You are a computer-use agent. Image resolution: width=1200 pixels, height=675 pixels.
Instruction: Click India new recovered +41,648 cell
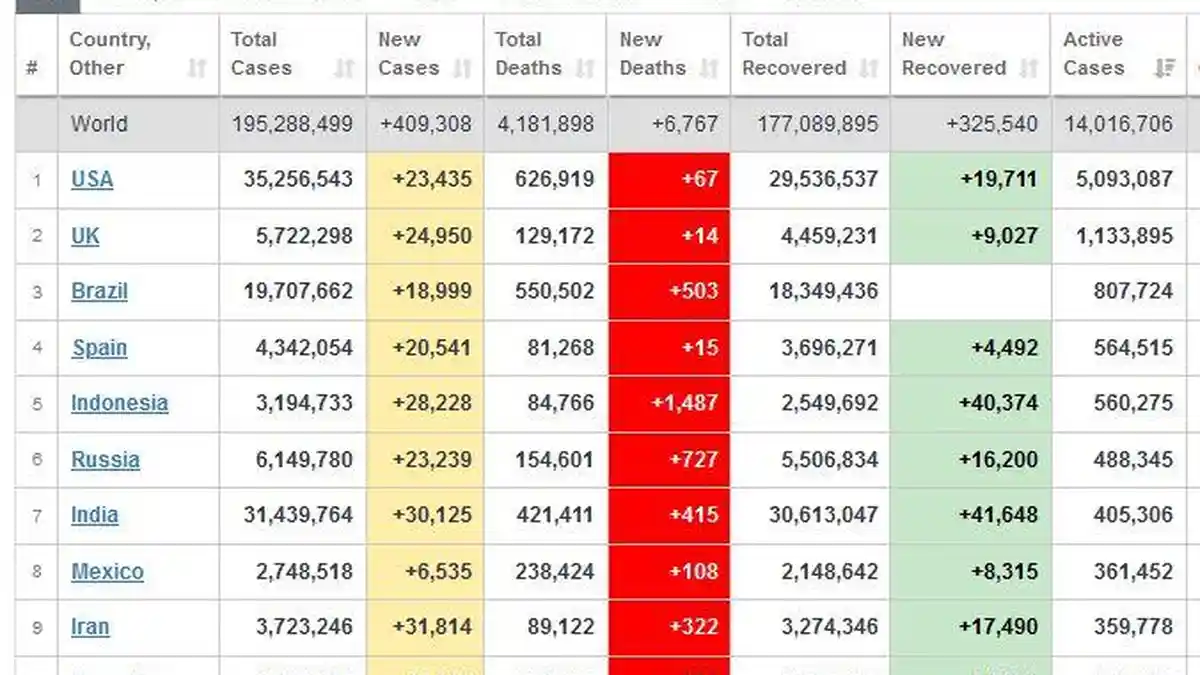(970, 516)
